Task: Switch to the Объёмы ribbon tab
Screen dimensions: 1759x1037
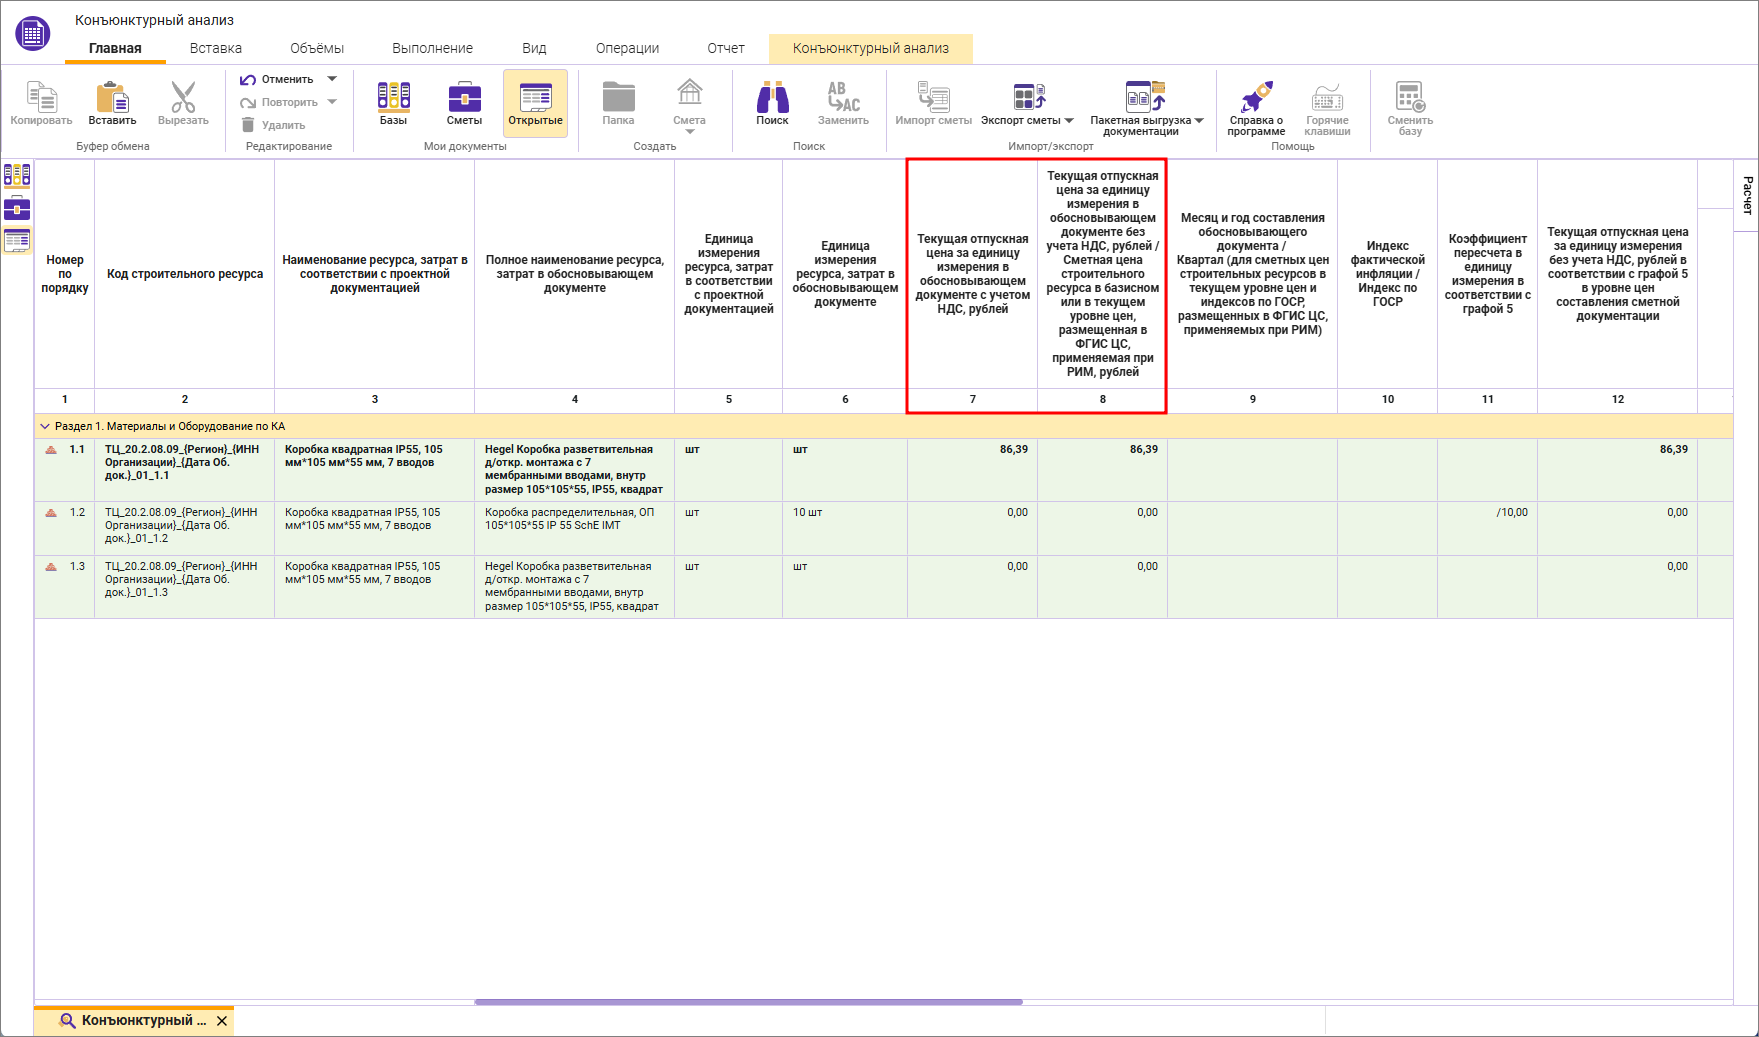Action: (x=316, y=48)
